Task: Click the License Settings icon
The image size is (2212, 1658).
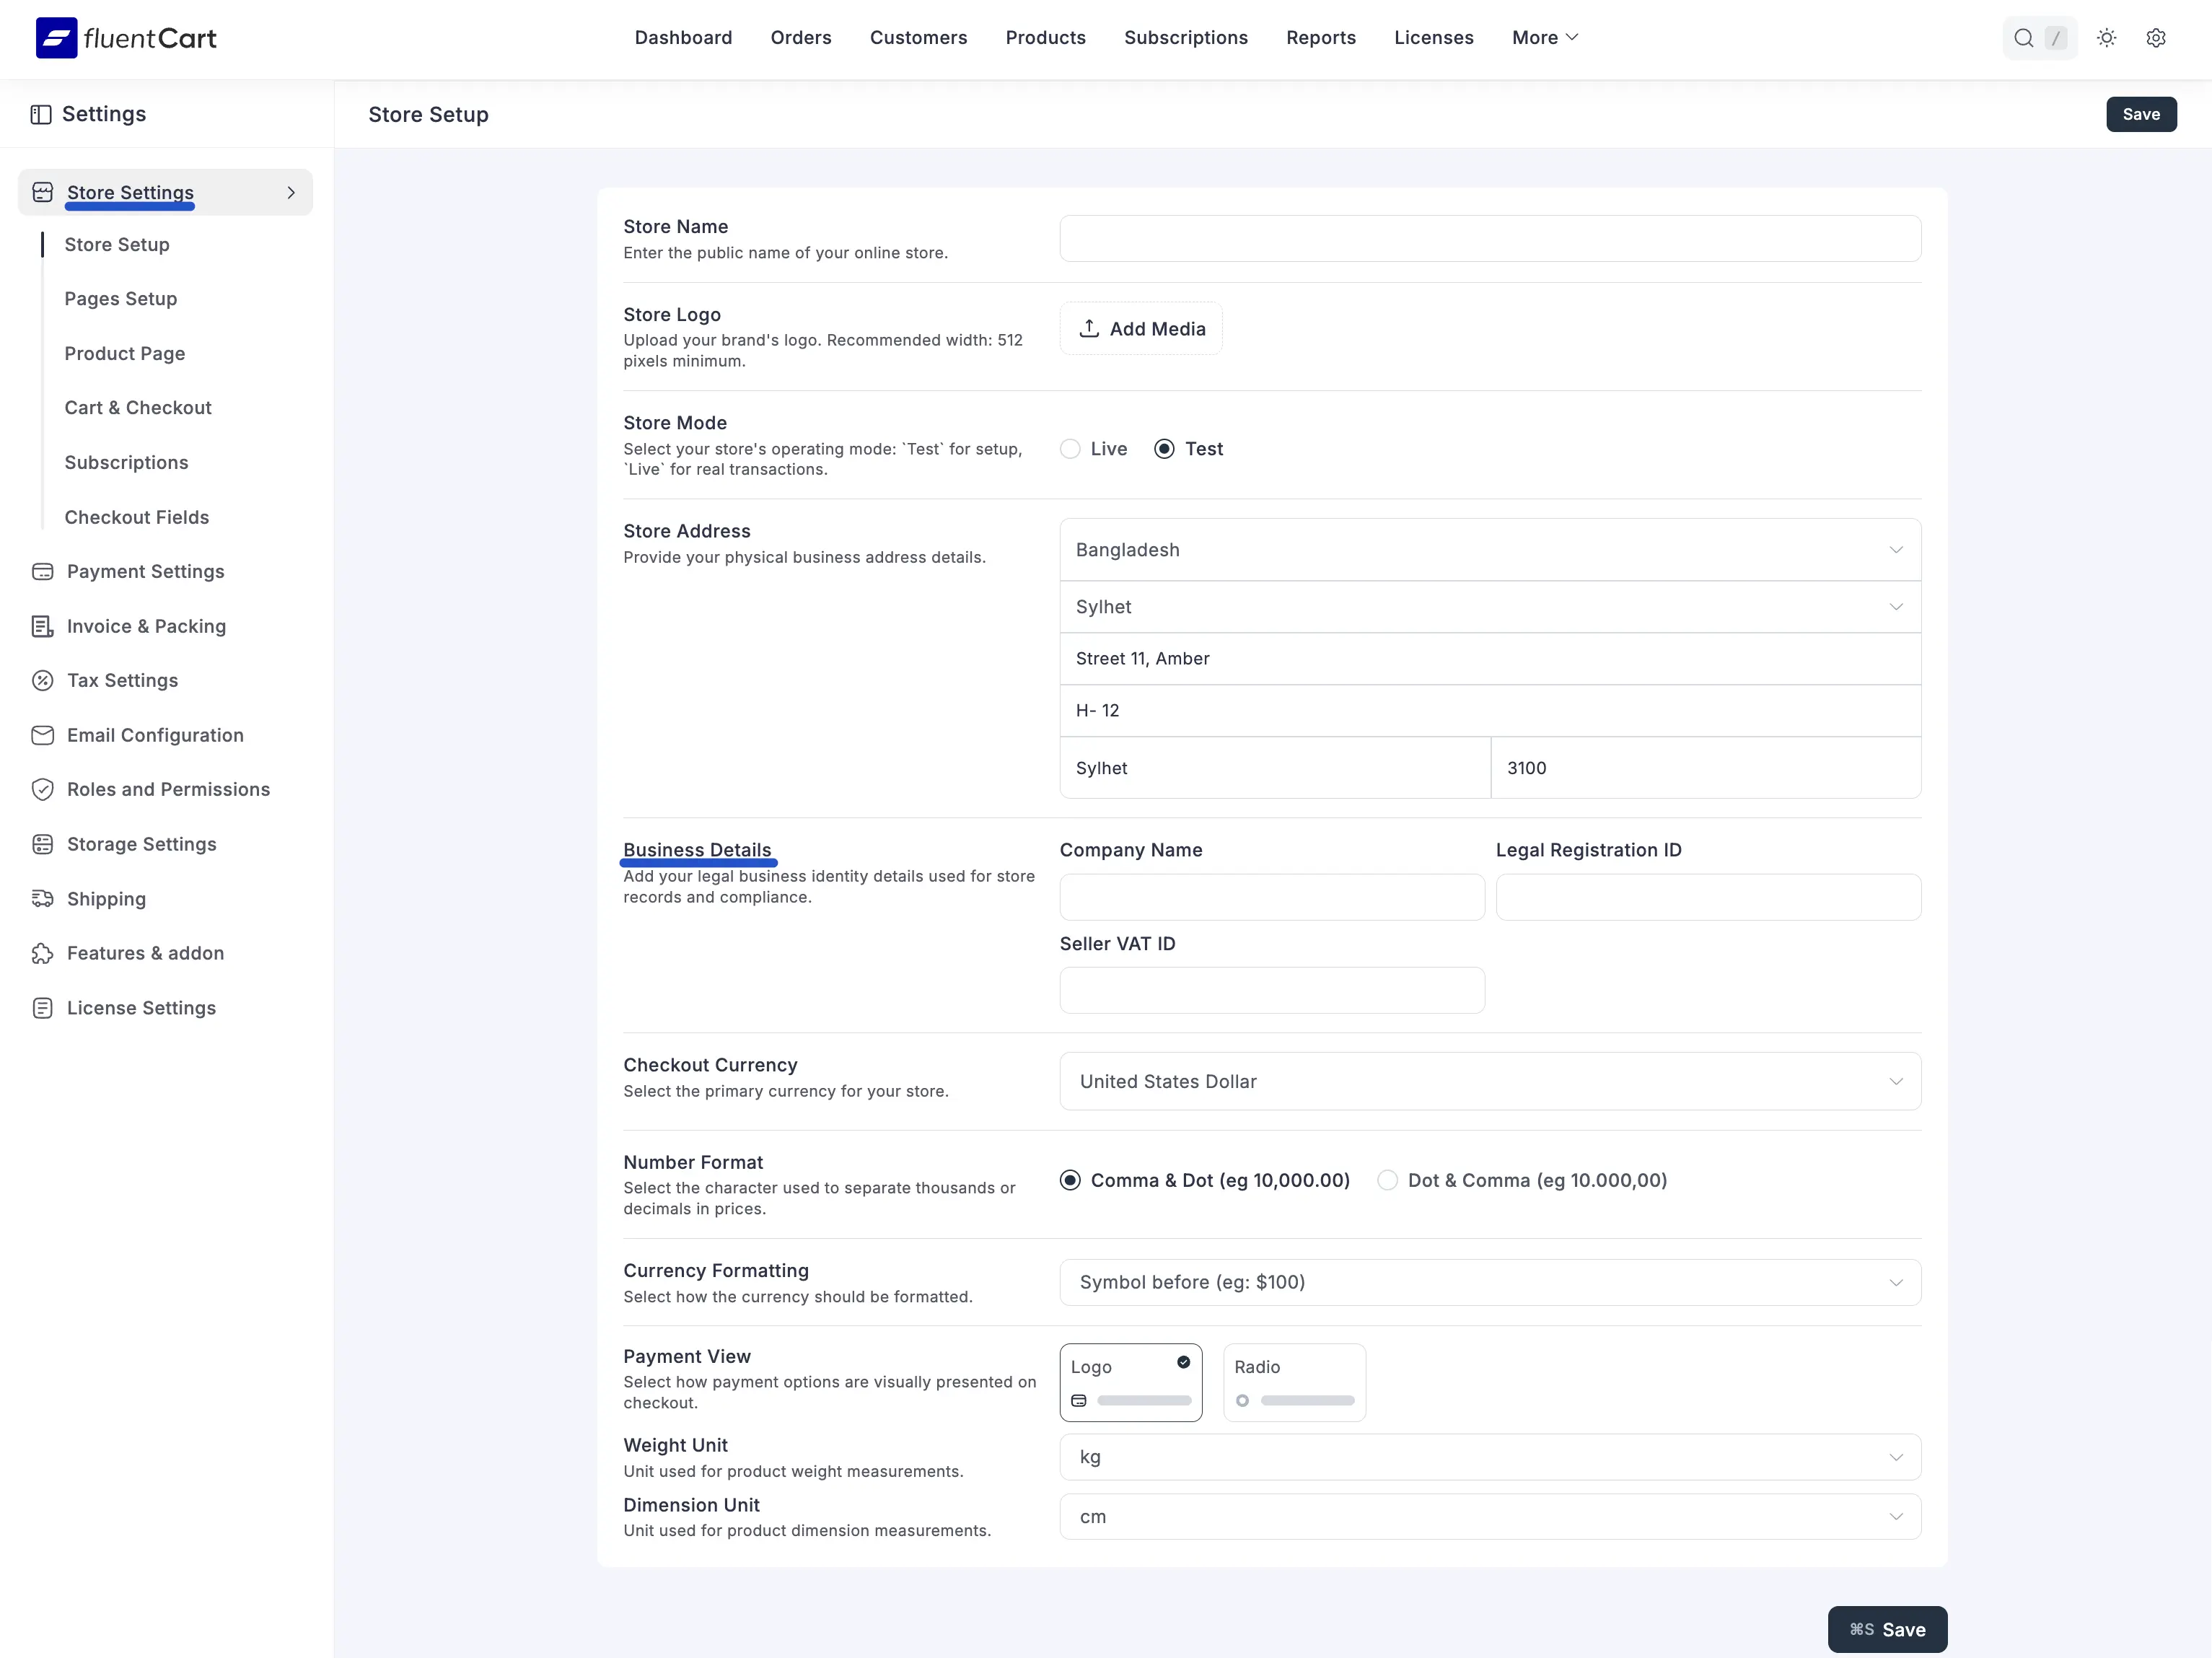Action: [42, 1008]
